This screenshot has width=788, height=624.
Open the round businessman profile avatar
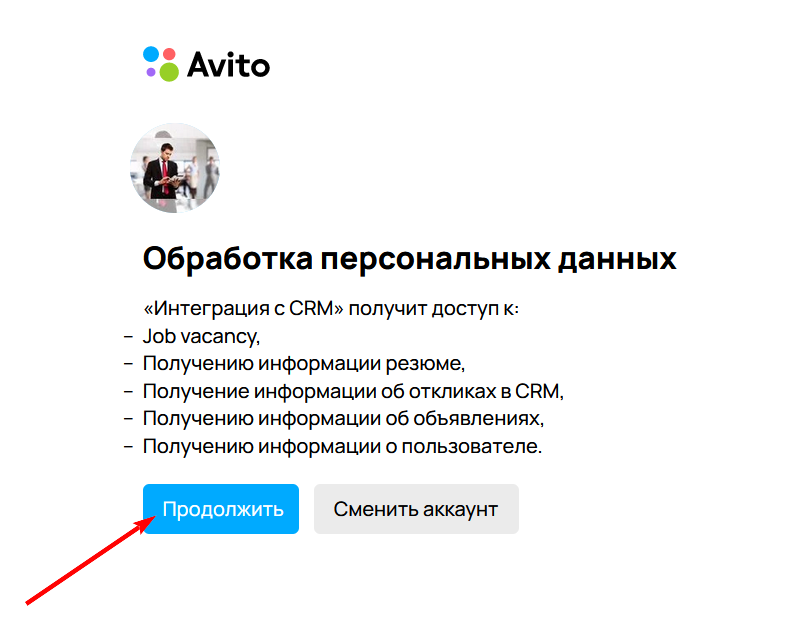click(x=175, y=168)
